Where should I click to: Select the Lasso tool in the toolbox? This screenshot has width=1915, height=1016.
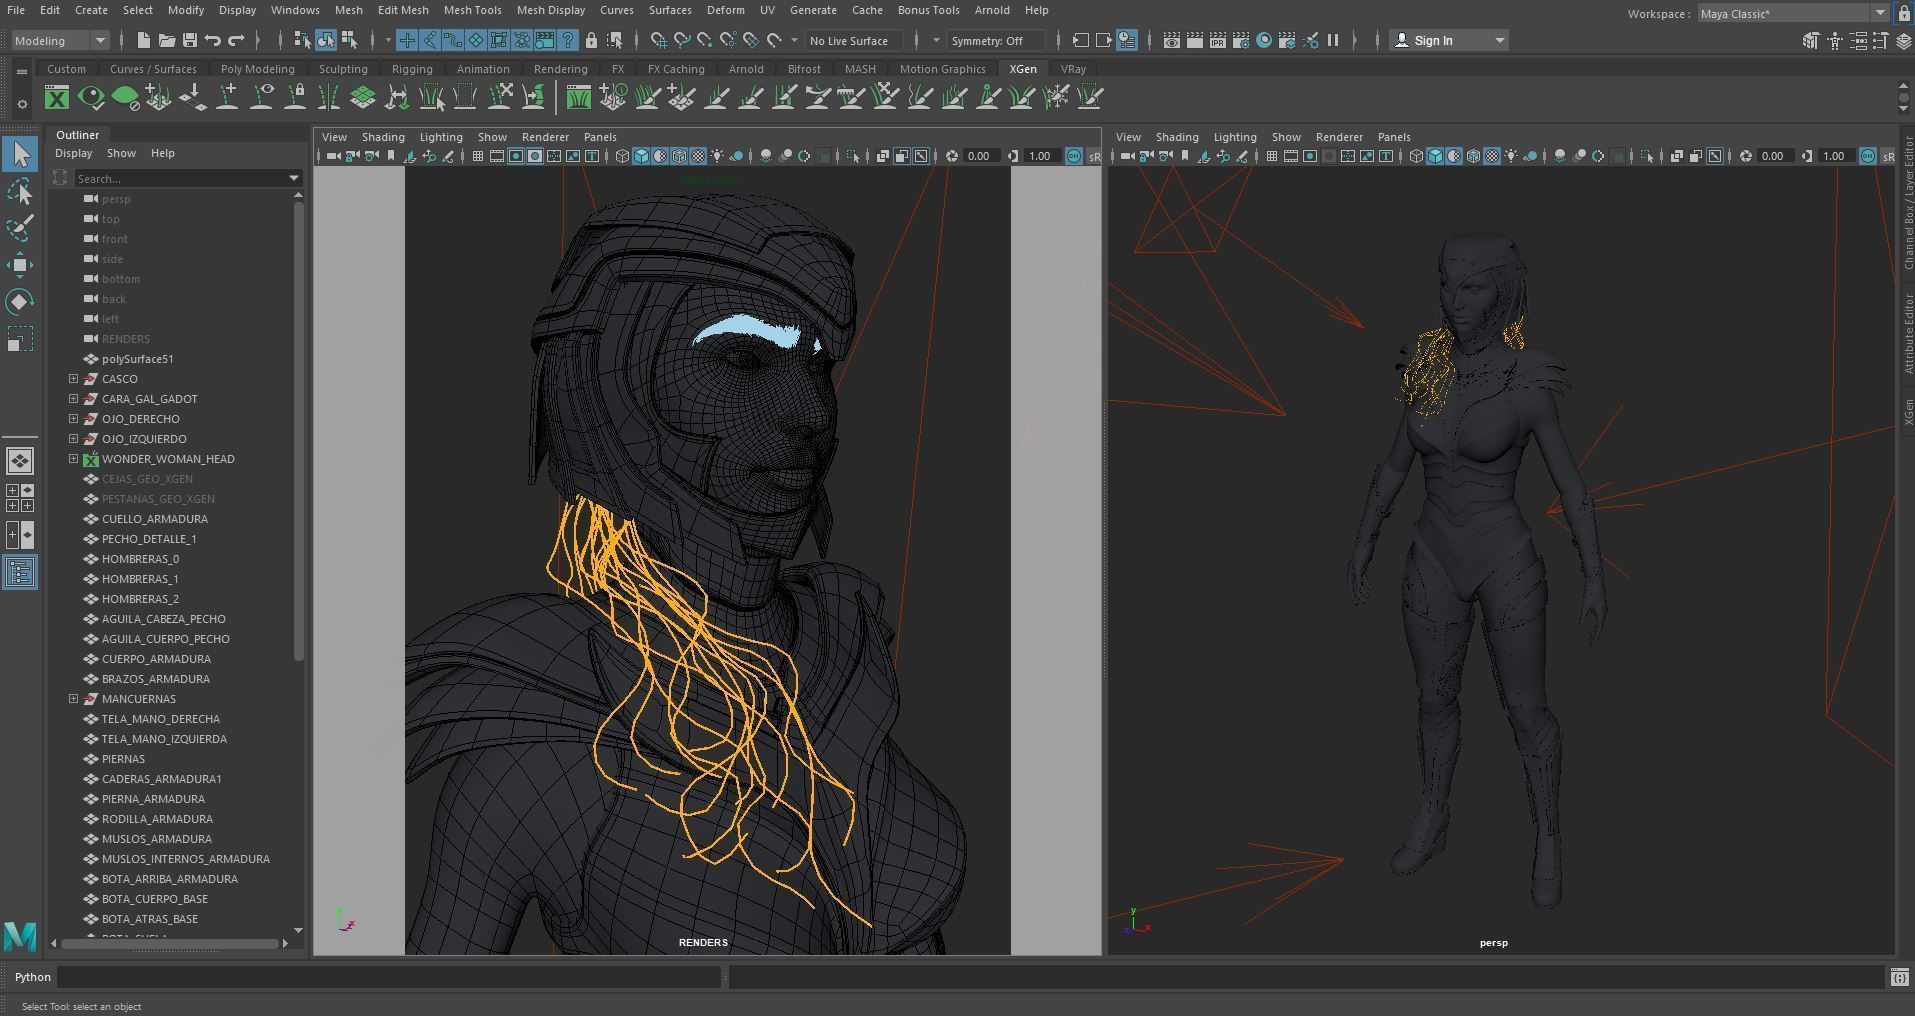coord(20,191)
